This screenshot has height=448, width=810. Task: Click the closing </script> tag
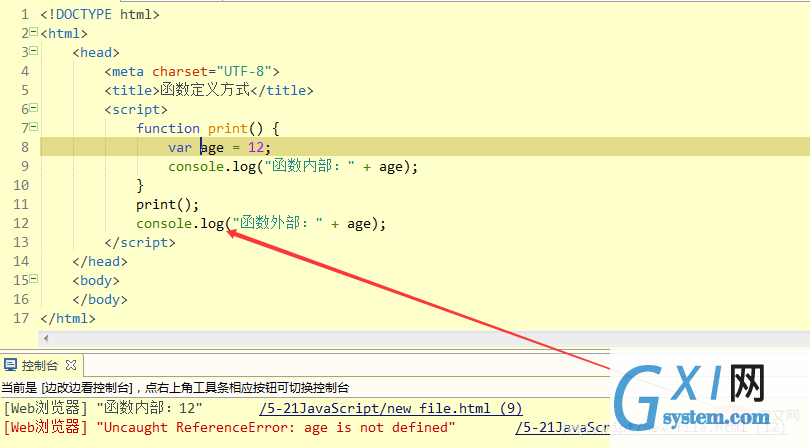point(140,242)
